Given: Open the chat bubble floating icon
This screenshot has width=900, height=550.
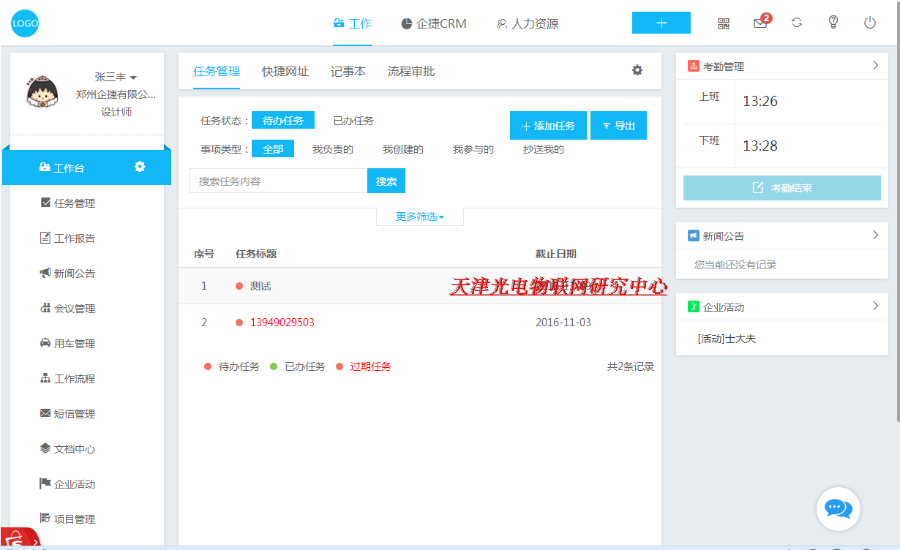Looking at the screenshot, I should tap(838, 509).
